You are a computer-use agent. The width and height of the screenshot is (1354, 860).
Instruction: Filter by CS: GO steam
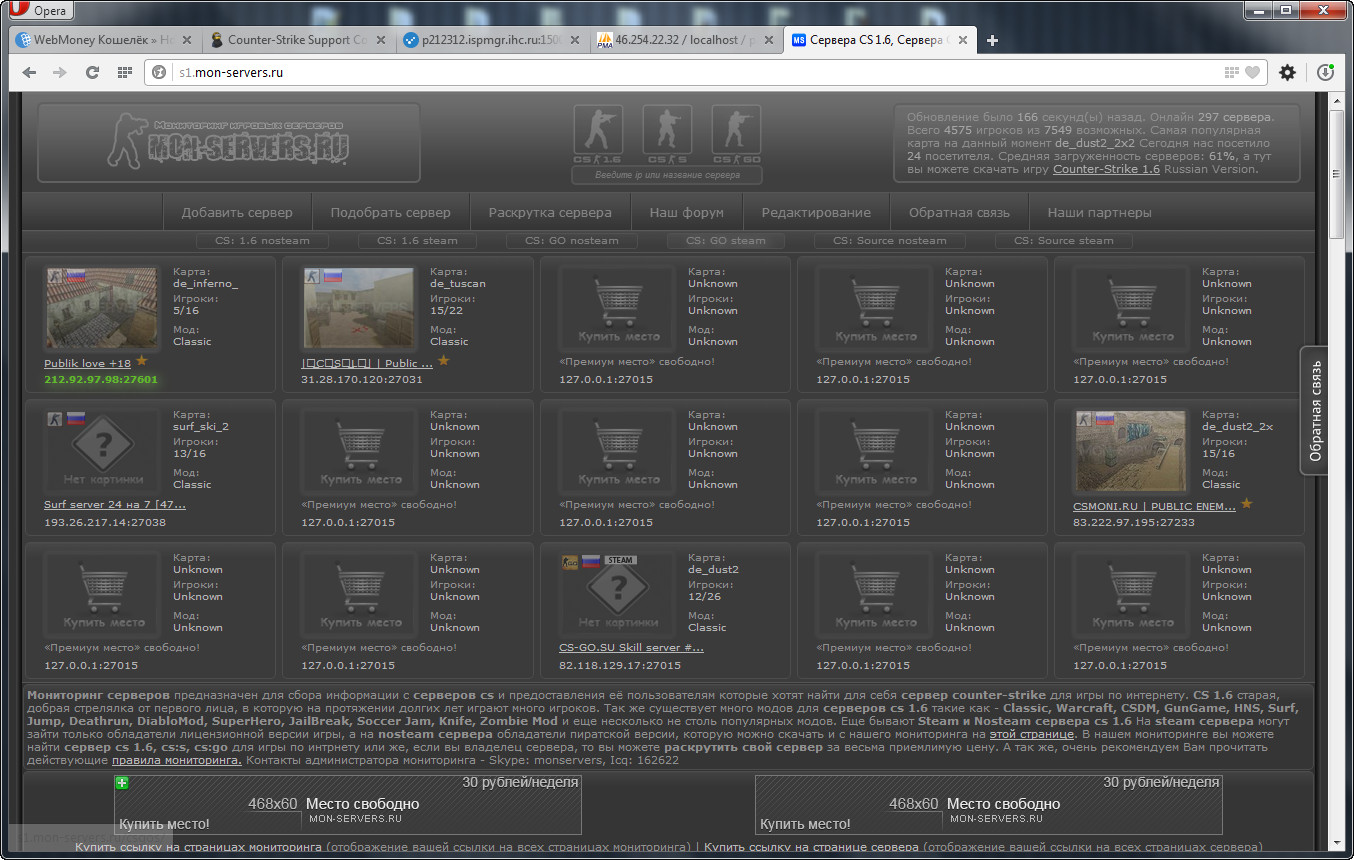726,241
